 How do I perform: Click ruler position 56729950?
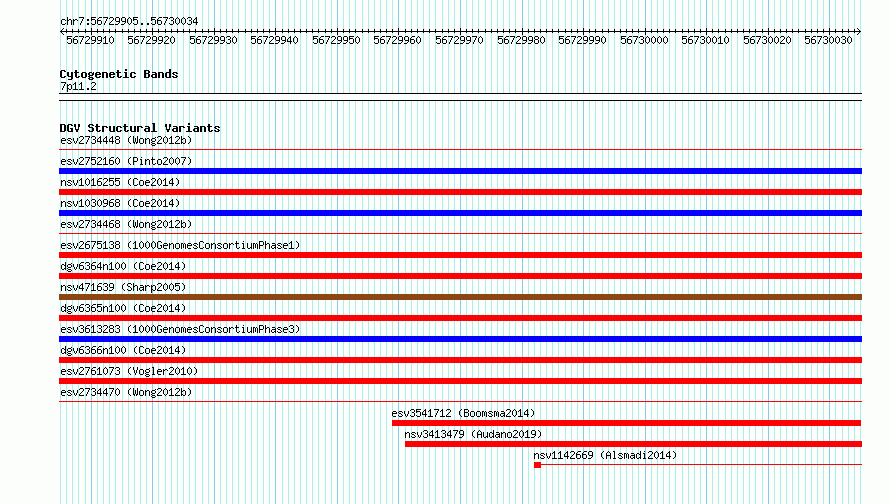[337, 40]
